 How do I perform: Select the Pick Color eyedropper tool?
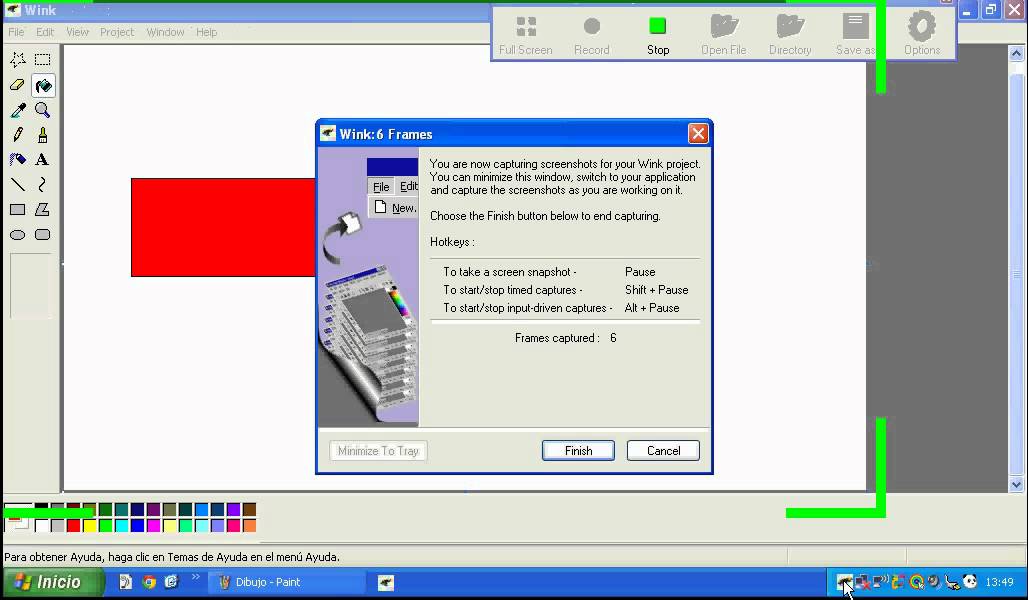pos(18,110)
